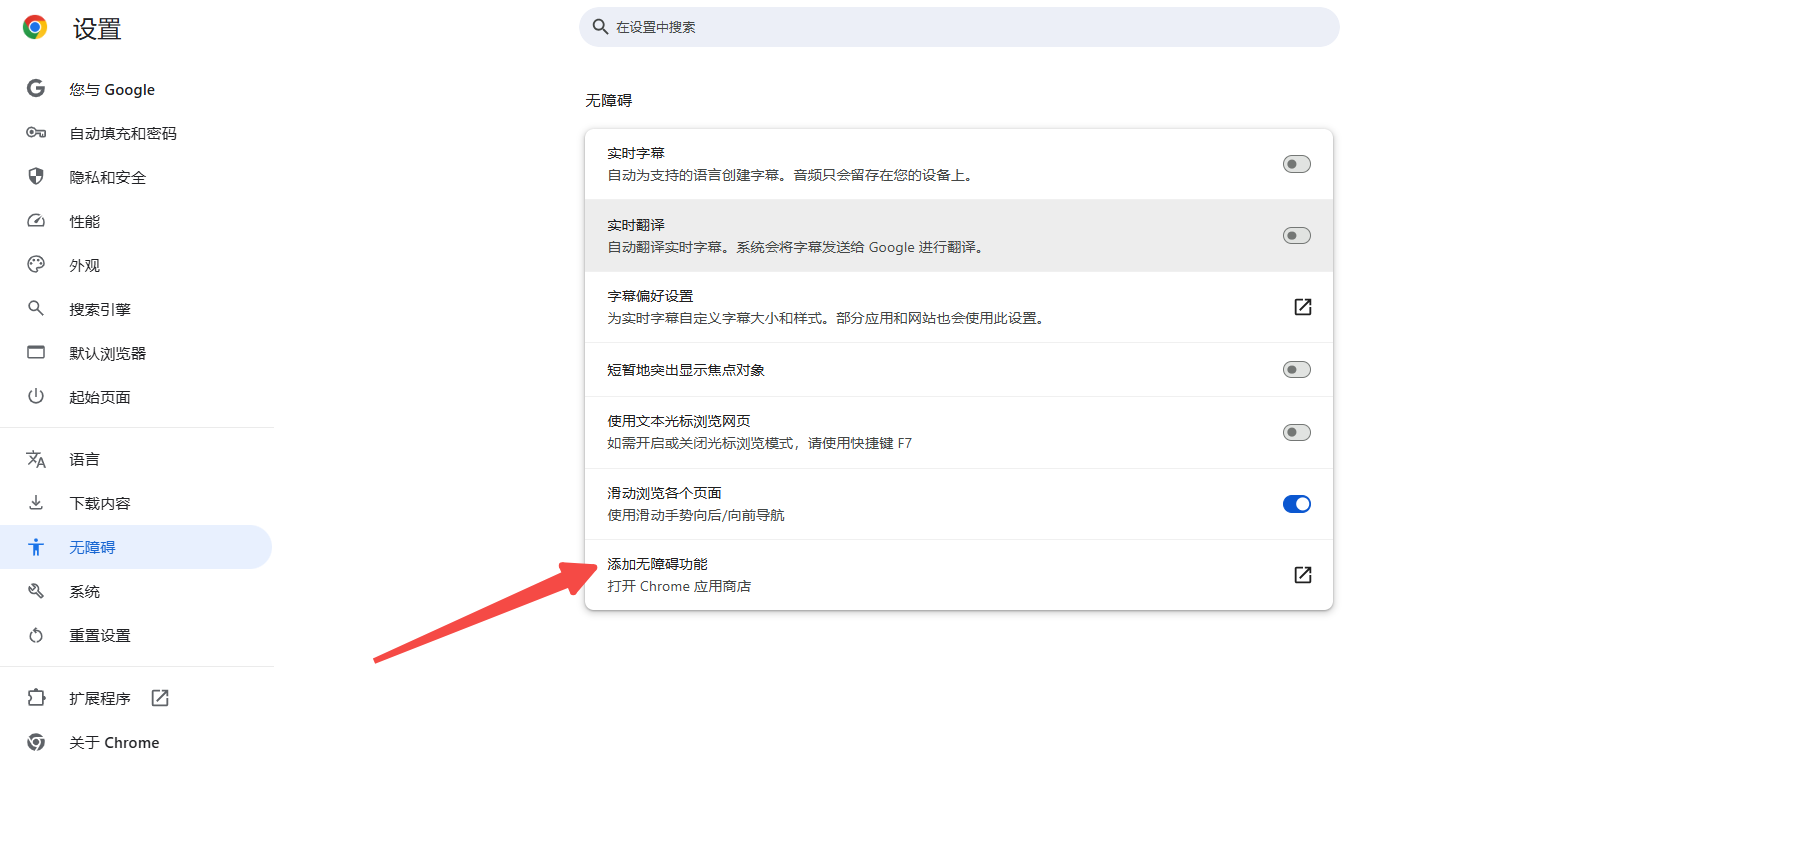Open 系统 settings
Image resolution: width=1795 pixels, height=850 pixels.
(x=136, y=591)
